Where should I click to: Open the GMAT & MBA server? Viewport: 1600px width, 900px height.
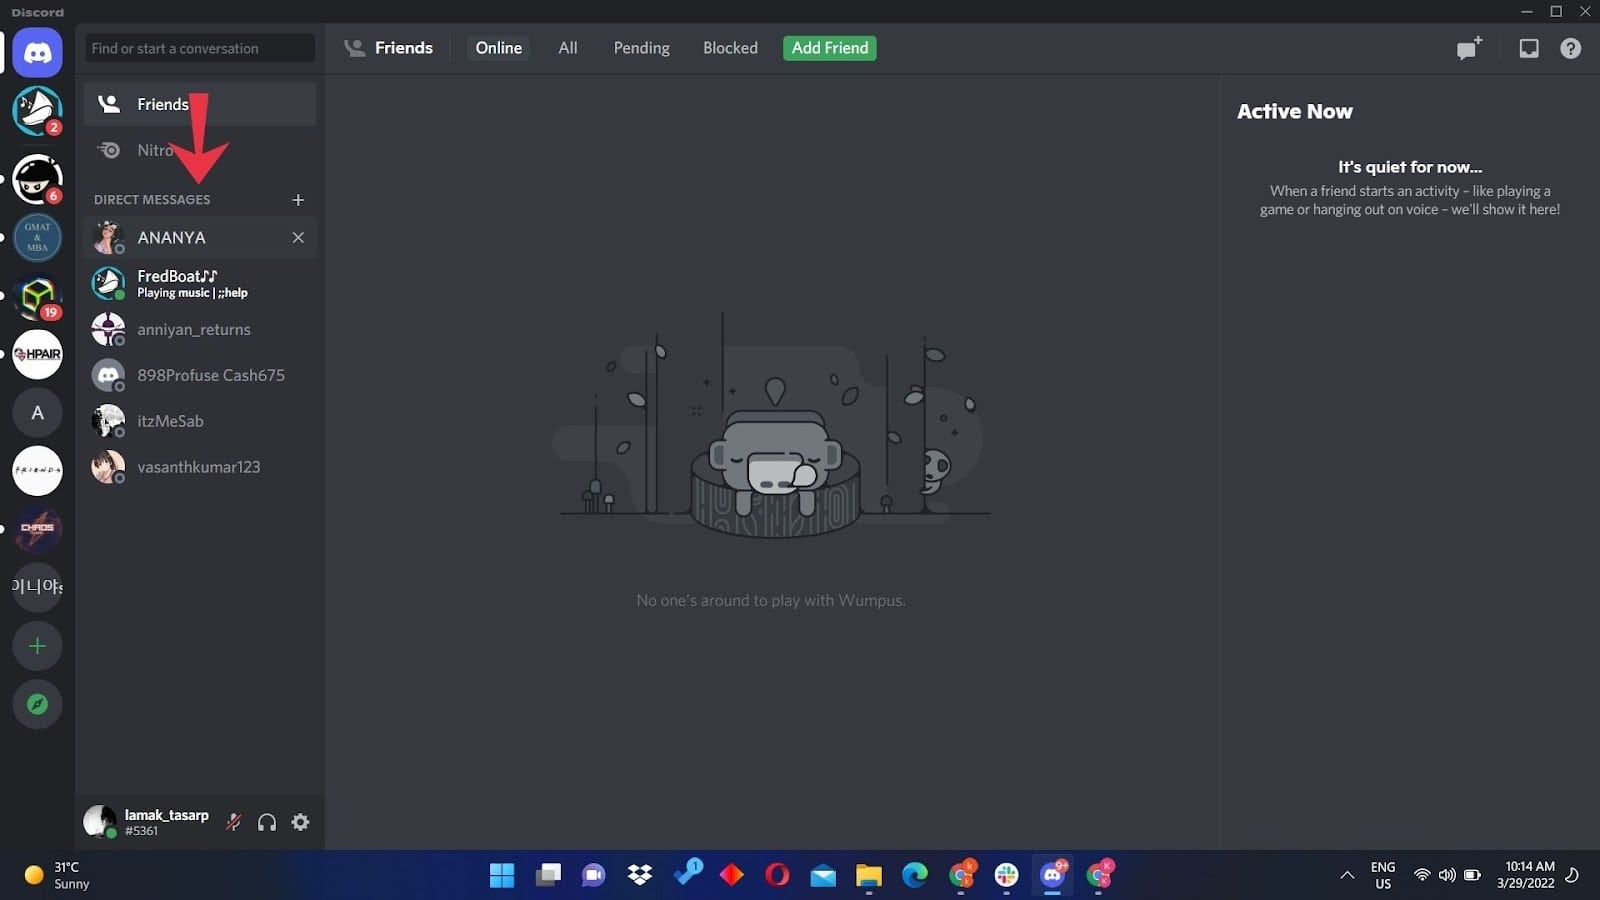pos(37,237)
